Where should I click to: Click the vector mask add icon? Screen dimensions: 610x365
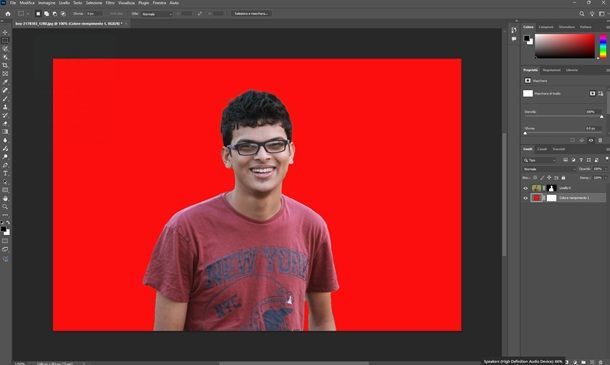pyautogui.click(x=601, y=93)
